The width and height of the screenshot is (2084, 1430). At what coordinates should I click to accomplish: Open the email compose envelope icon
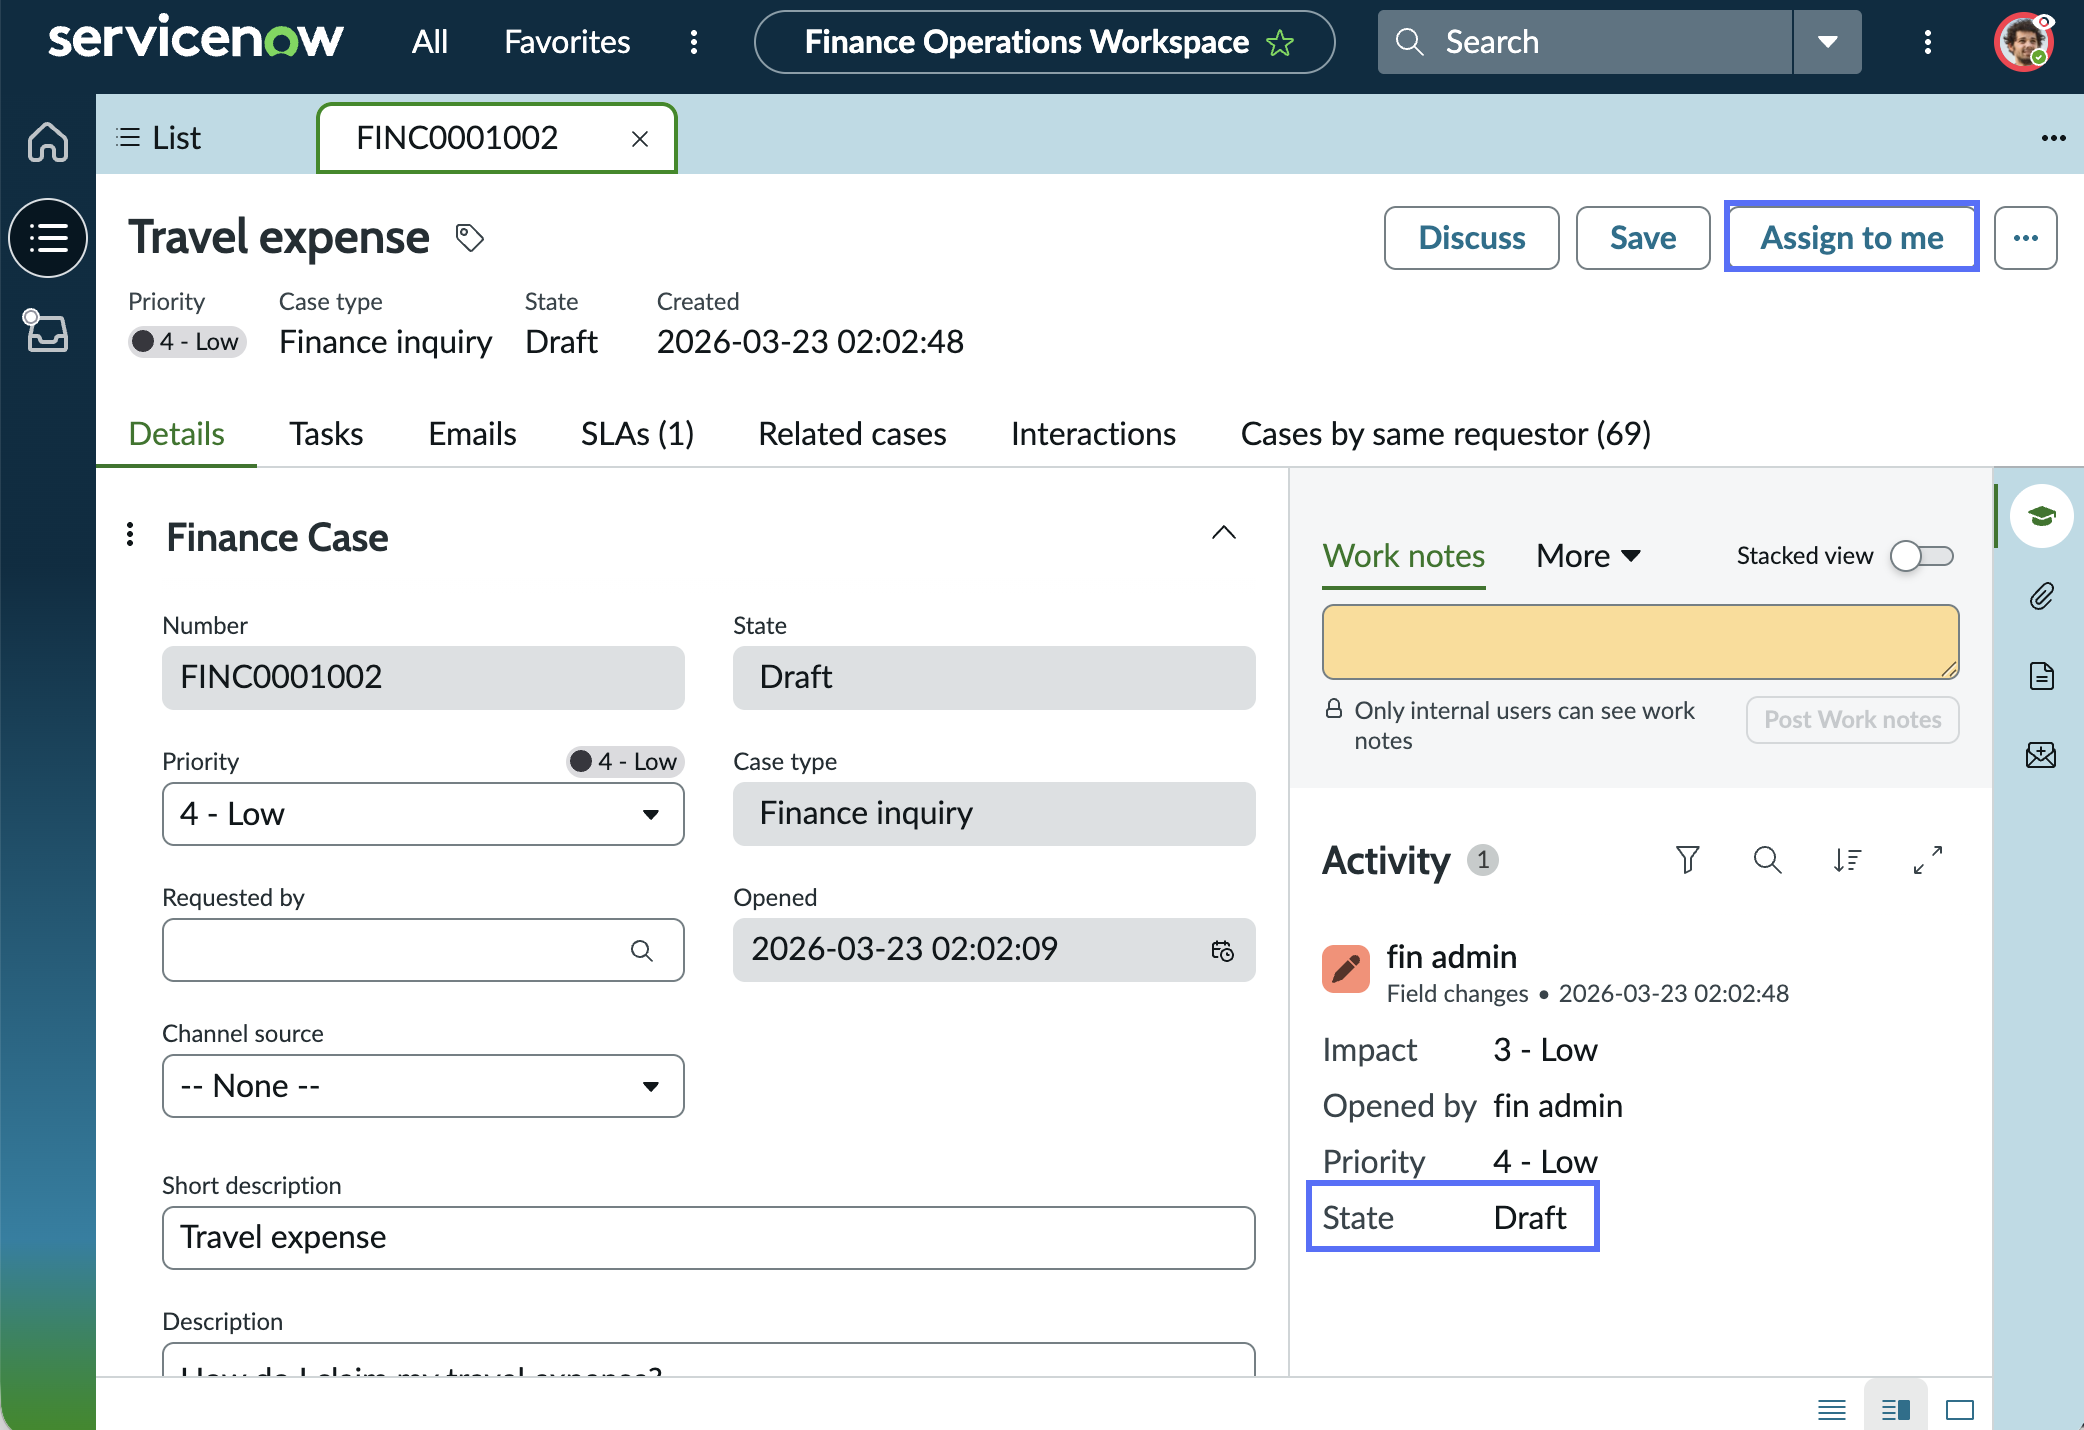(x=2042, y=755)
